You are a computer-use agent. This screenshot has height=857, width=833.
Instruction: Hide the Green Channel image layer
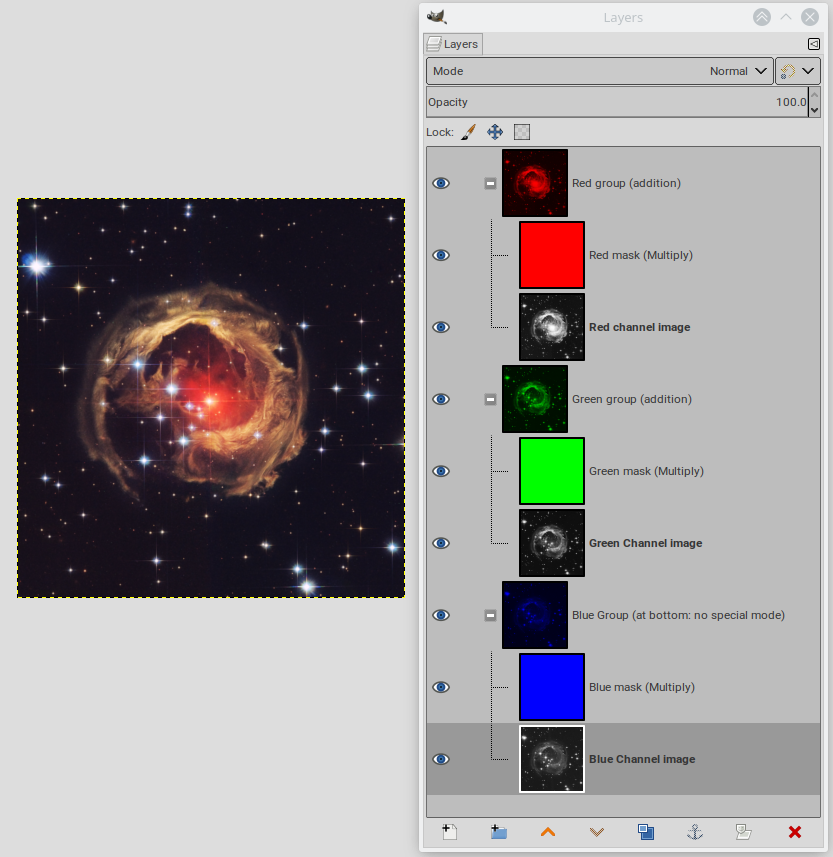pos(441,543)
